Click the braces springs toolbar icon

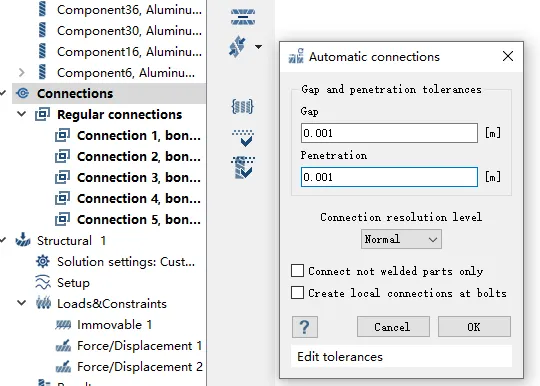(242, 106)
